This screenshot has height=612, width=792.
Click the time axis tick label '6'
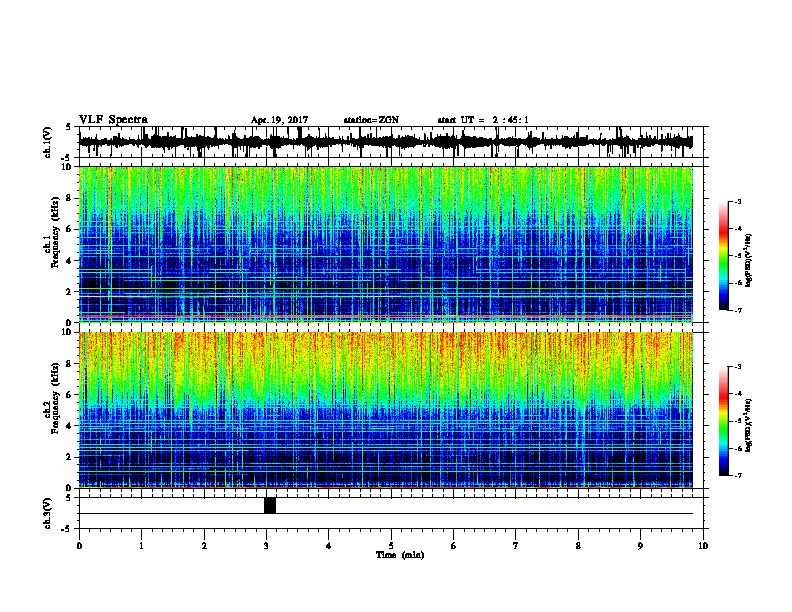[x=454, y=546]
